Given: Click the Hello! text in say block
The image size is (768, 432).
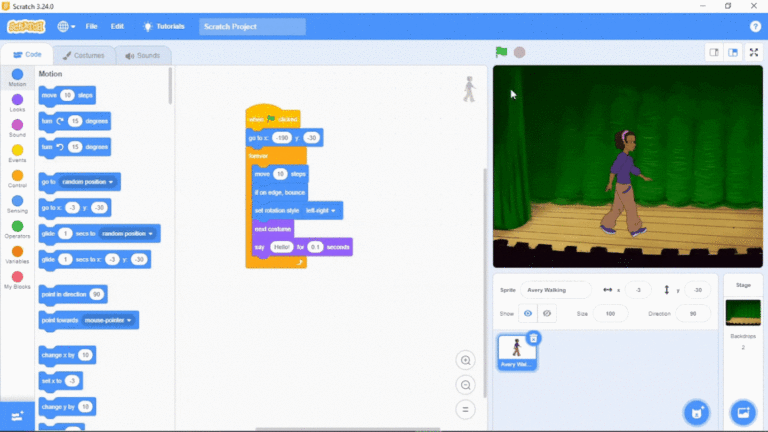Looking at the screenshot, I should pos(282,247).
